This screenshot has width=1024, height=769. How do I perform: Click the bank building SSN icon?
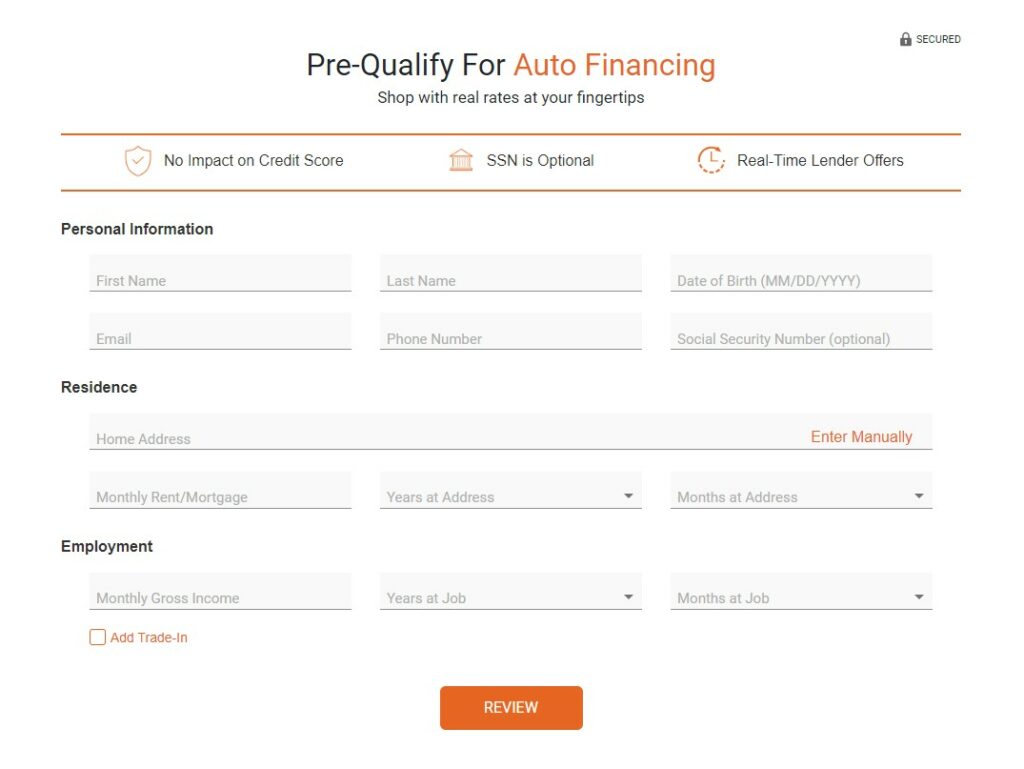(x=461, y=160)
